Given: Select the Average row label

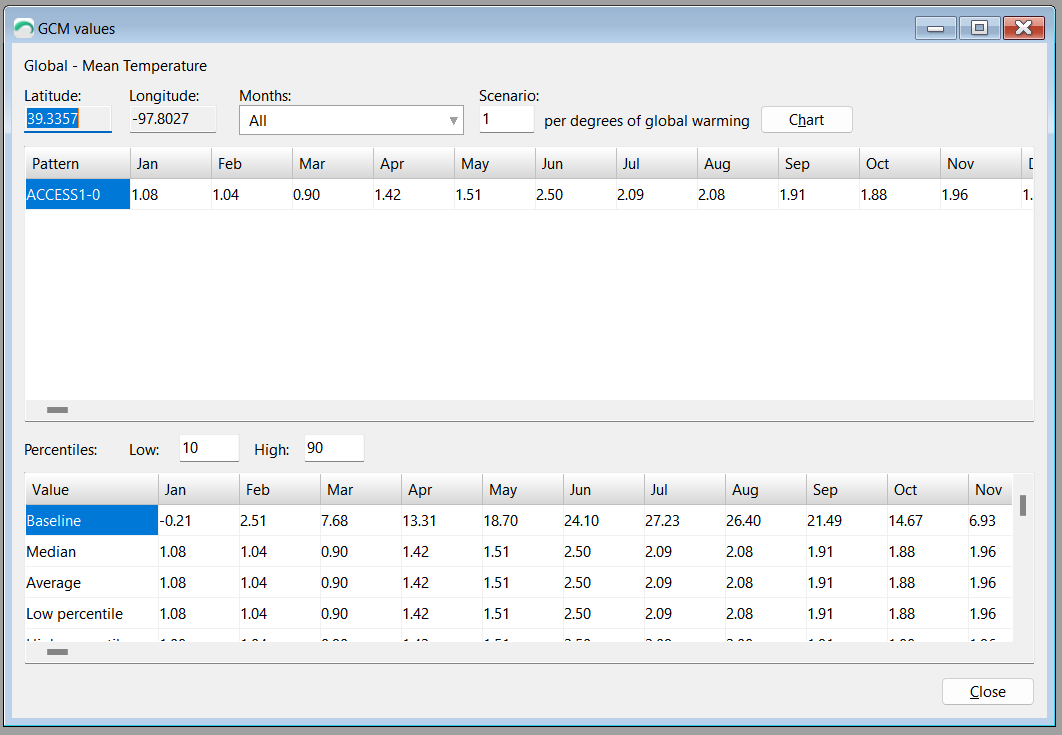Looking at the screenshot, I should pyautogui.click(x=91, y=583).
